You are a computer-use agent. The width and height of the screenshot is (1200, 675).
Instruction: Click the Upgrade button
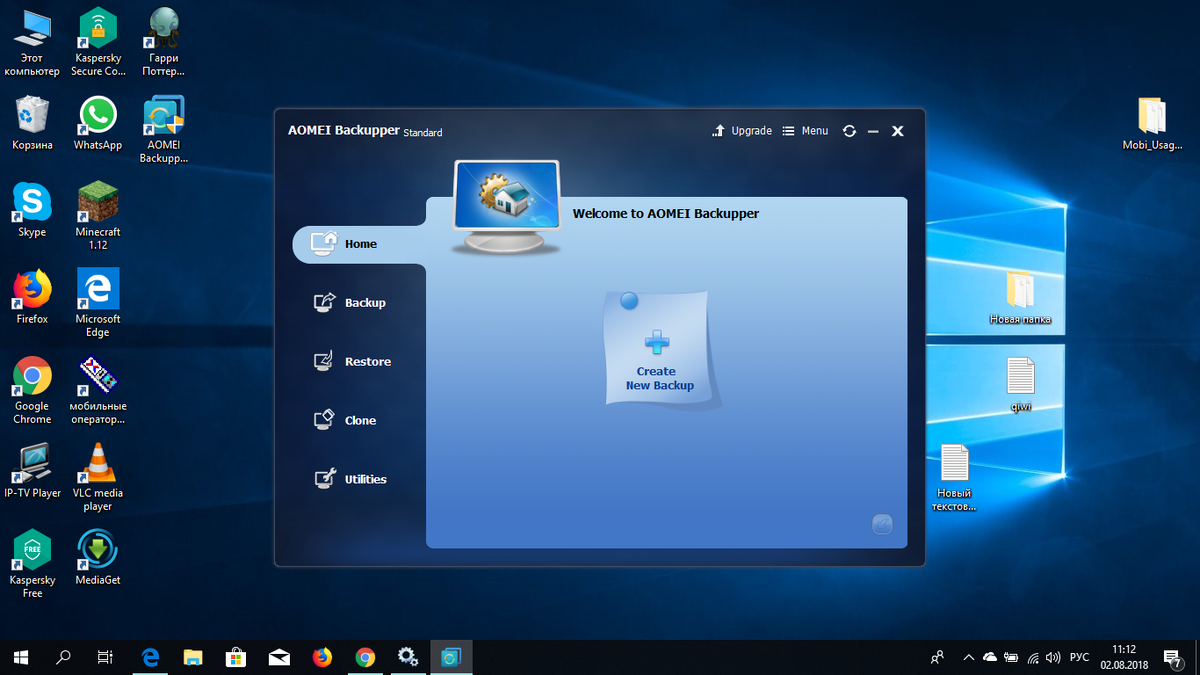click(742, 131)
